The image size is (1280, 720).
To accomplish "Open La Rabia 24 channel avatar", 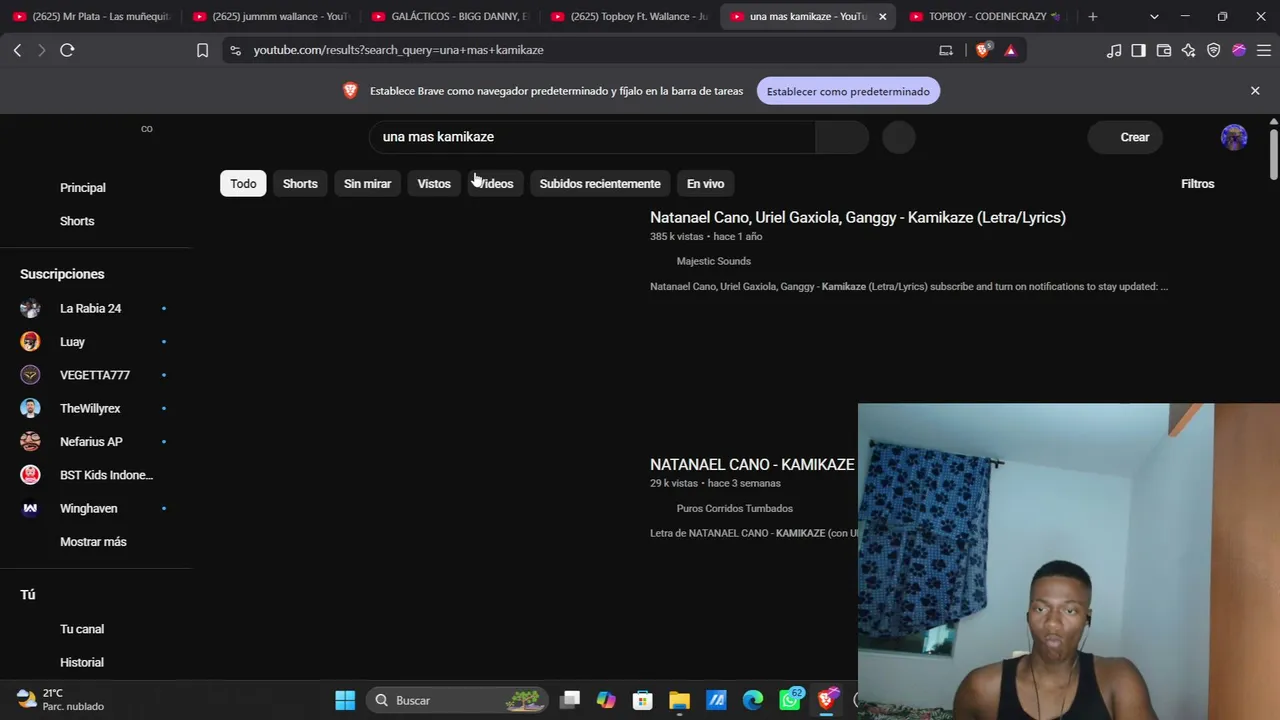I will [30, 308].
